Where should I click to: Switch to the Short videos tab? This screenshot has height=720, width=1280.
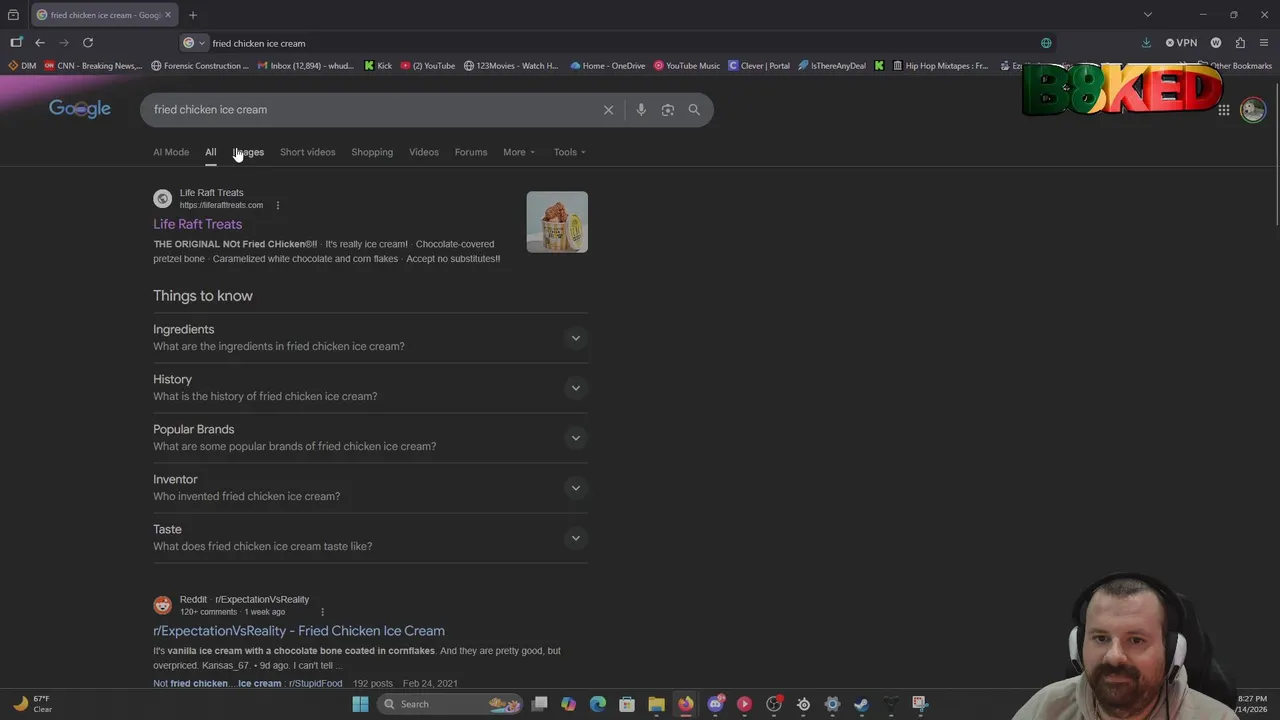click(x=307, y=152)
